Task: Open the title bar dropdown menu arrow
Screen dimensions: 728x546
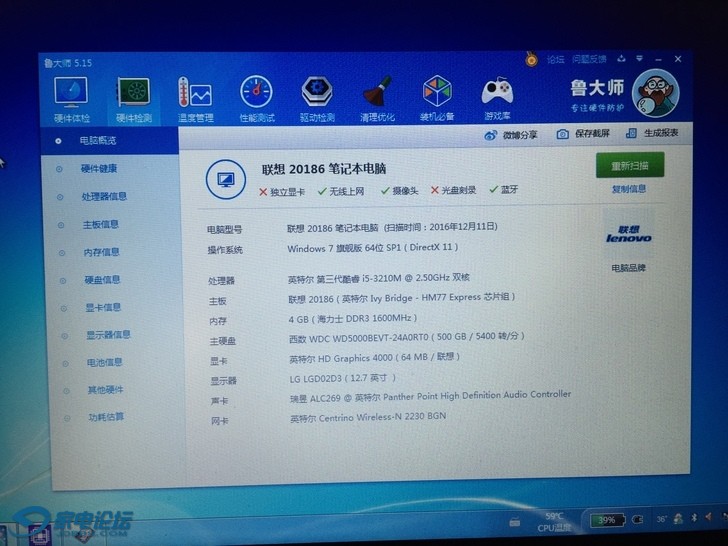Action: pos(640,58)
